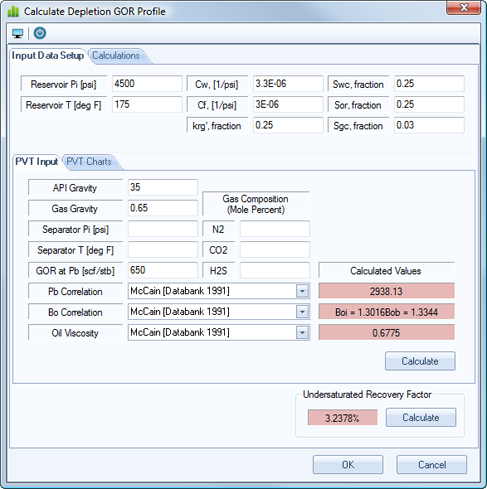487x489 pixels.
Task: Open the PVT Charts tab
Action: point(89,162)
